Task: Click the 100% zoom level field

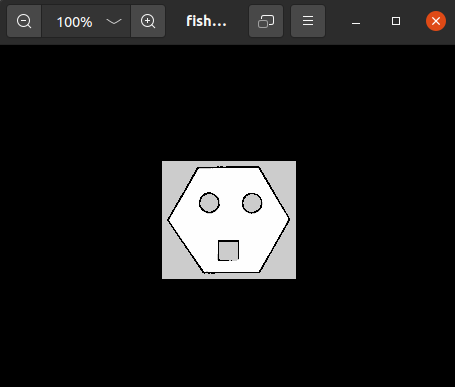Action: click(75, 22)
